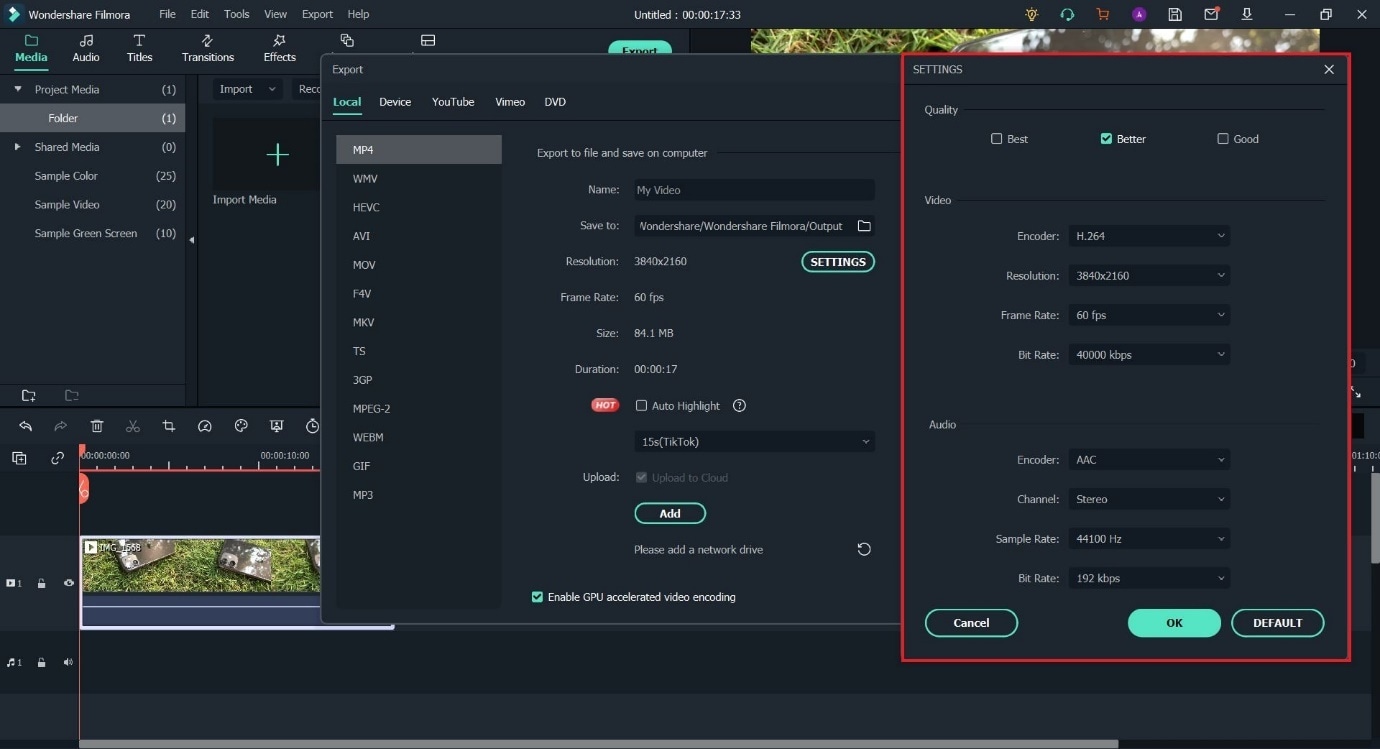Click the SETTINGS button in Export
Viewport: 1380px width, 749px height.
(838, 262)
